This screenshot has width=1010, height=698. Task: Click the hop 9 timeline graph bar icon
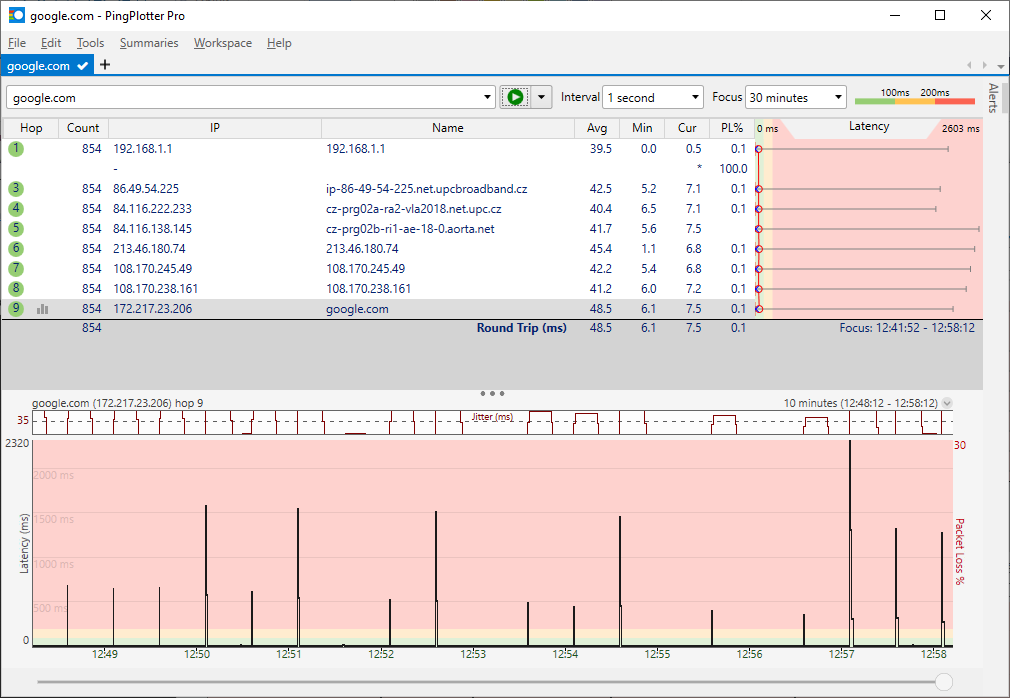click(42, 309)
